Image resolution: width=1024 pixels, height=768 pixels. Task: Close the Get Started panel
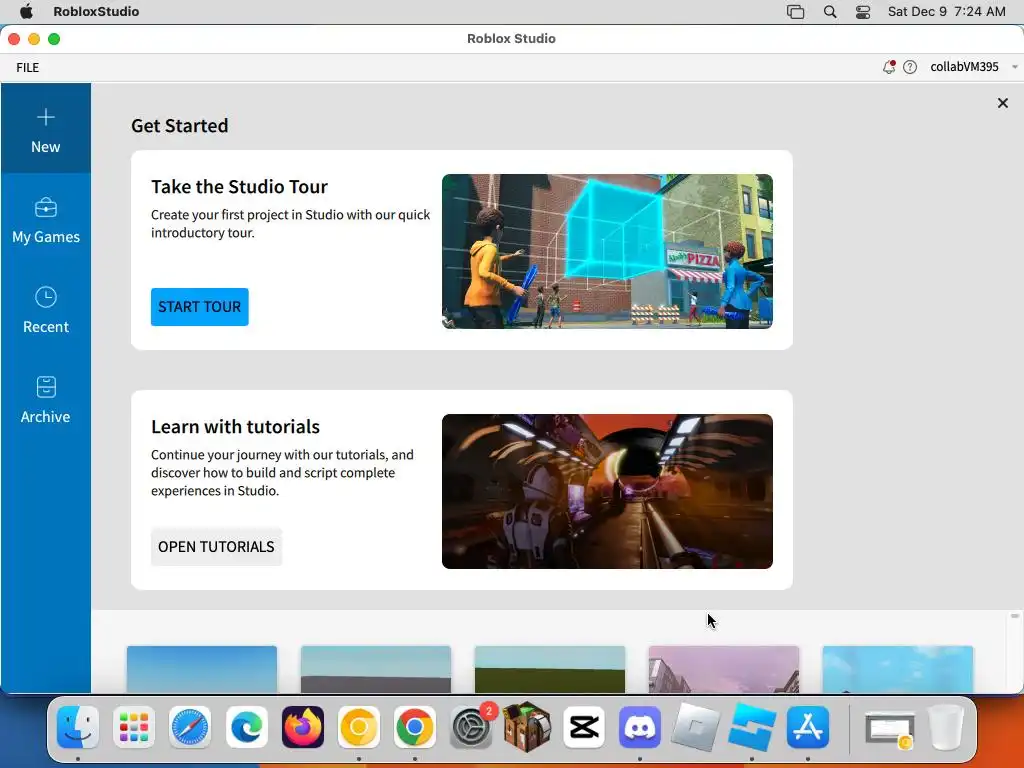pos(1002,103)
